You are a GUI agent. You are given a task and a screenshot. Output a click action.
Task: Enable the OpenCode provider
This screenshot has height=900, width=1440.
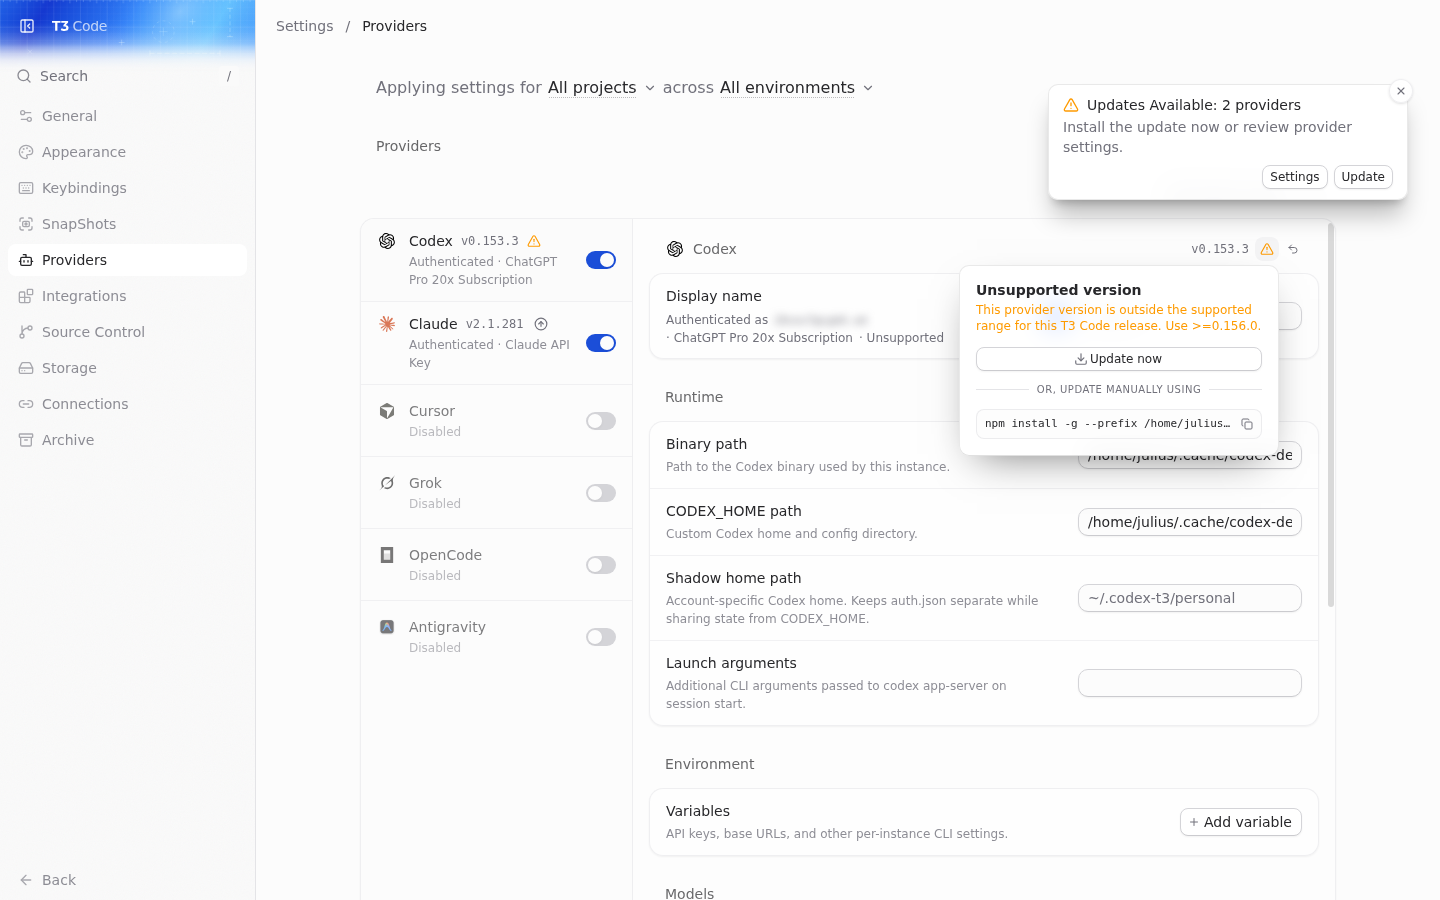pyautogui.click(x=601, y=565)
